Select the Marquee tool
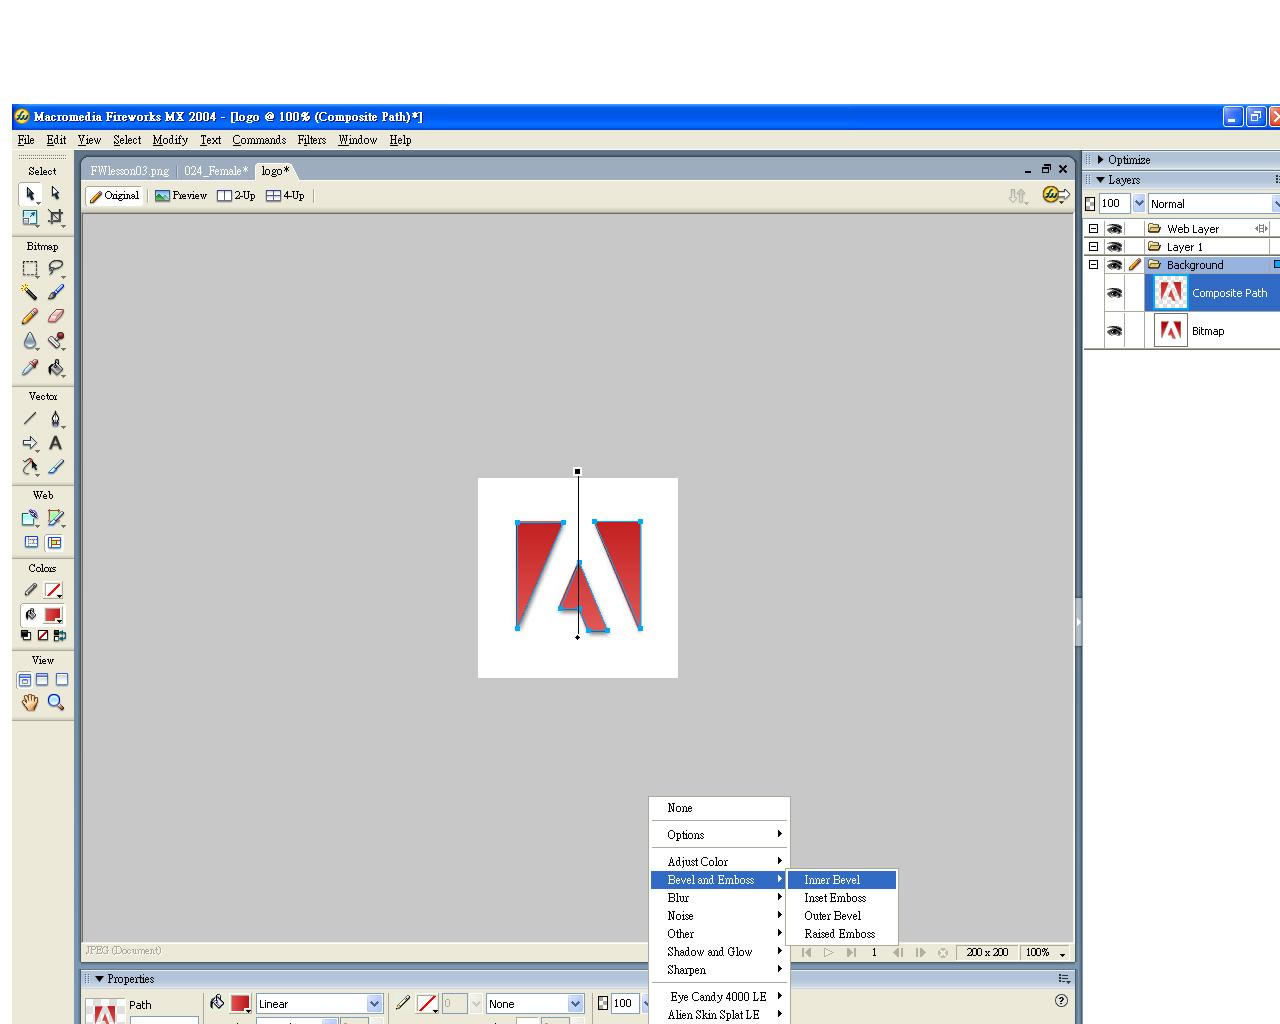This screenshot has height=1024, width=1280. tap(30, 268)
